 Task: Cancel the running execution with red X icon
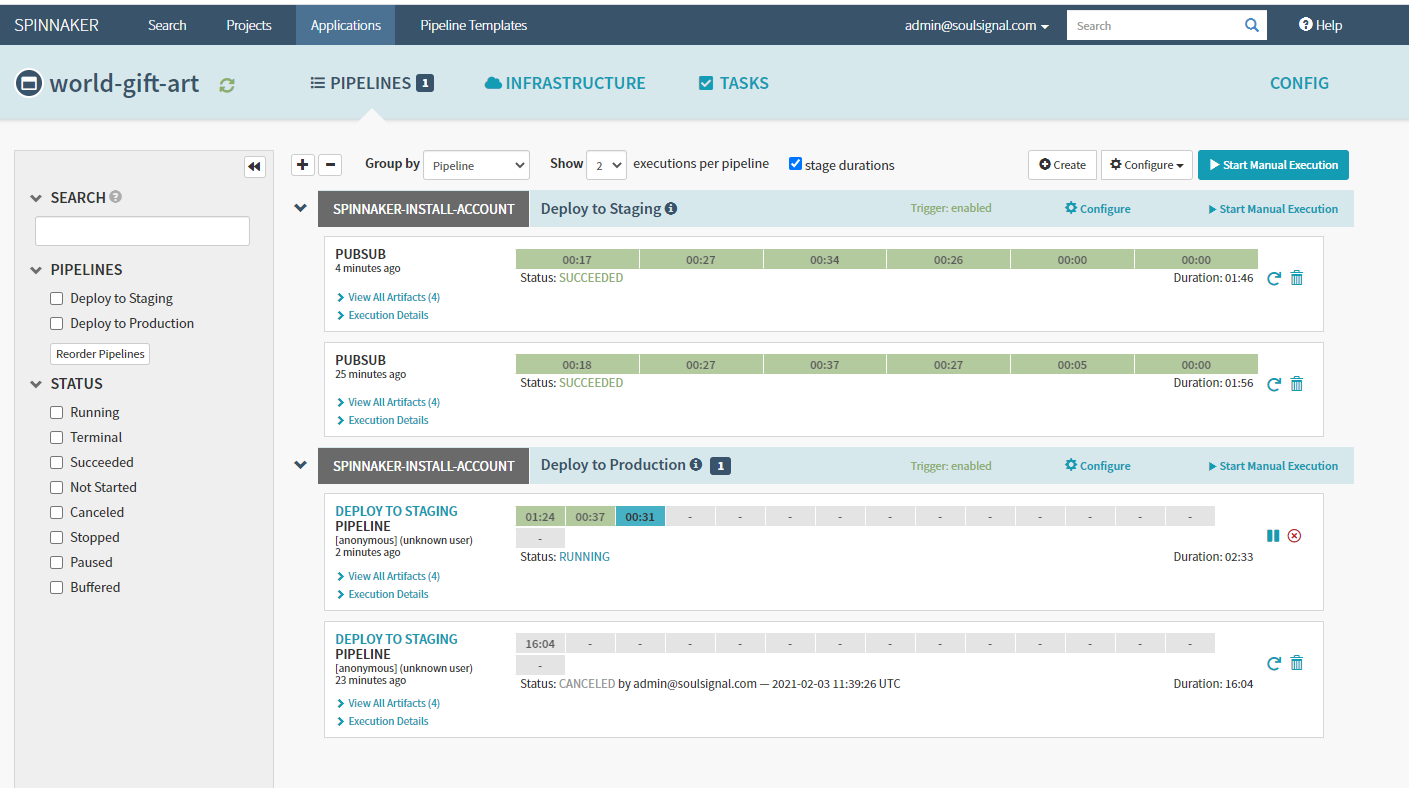point(1294,536)
